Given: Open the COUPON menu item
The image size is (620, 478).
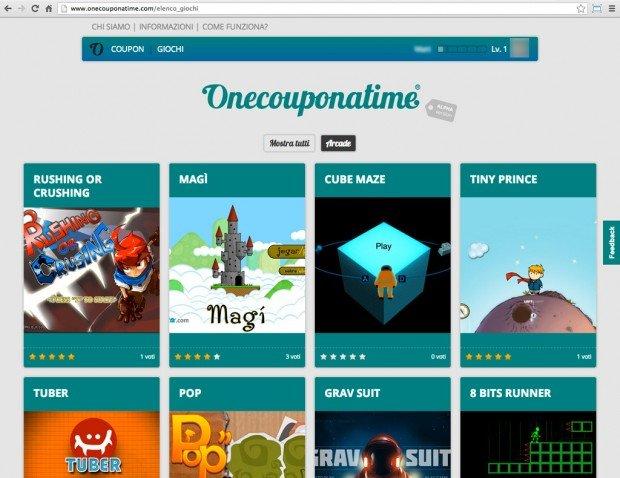Looking at the screenshot, I should click(x=127, y=49).
